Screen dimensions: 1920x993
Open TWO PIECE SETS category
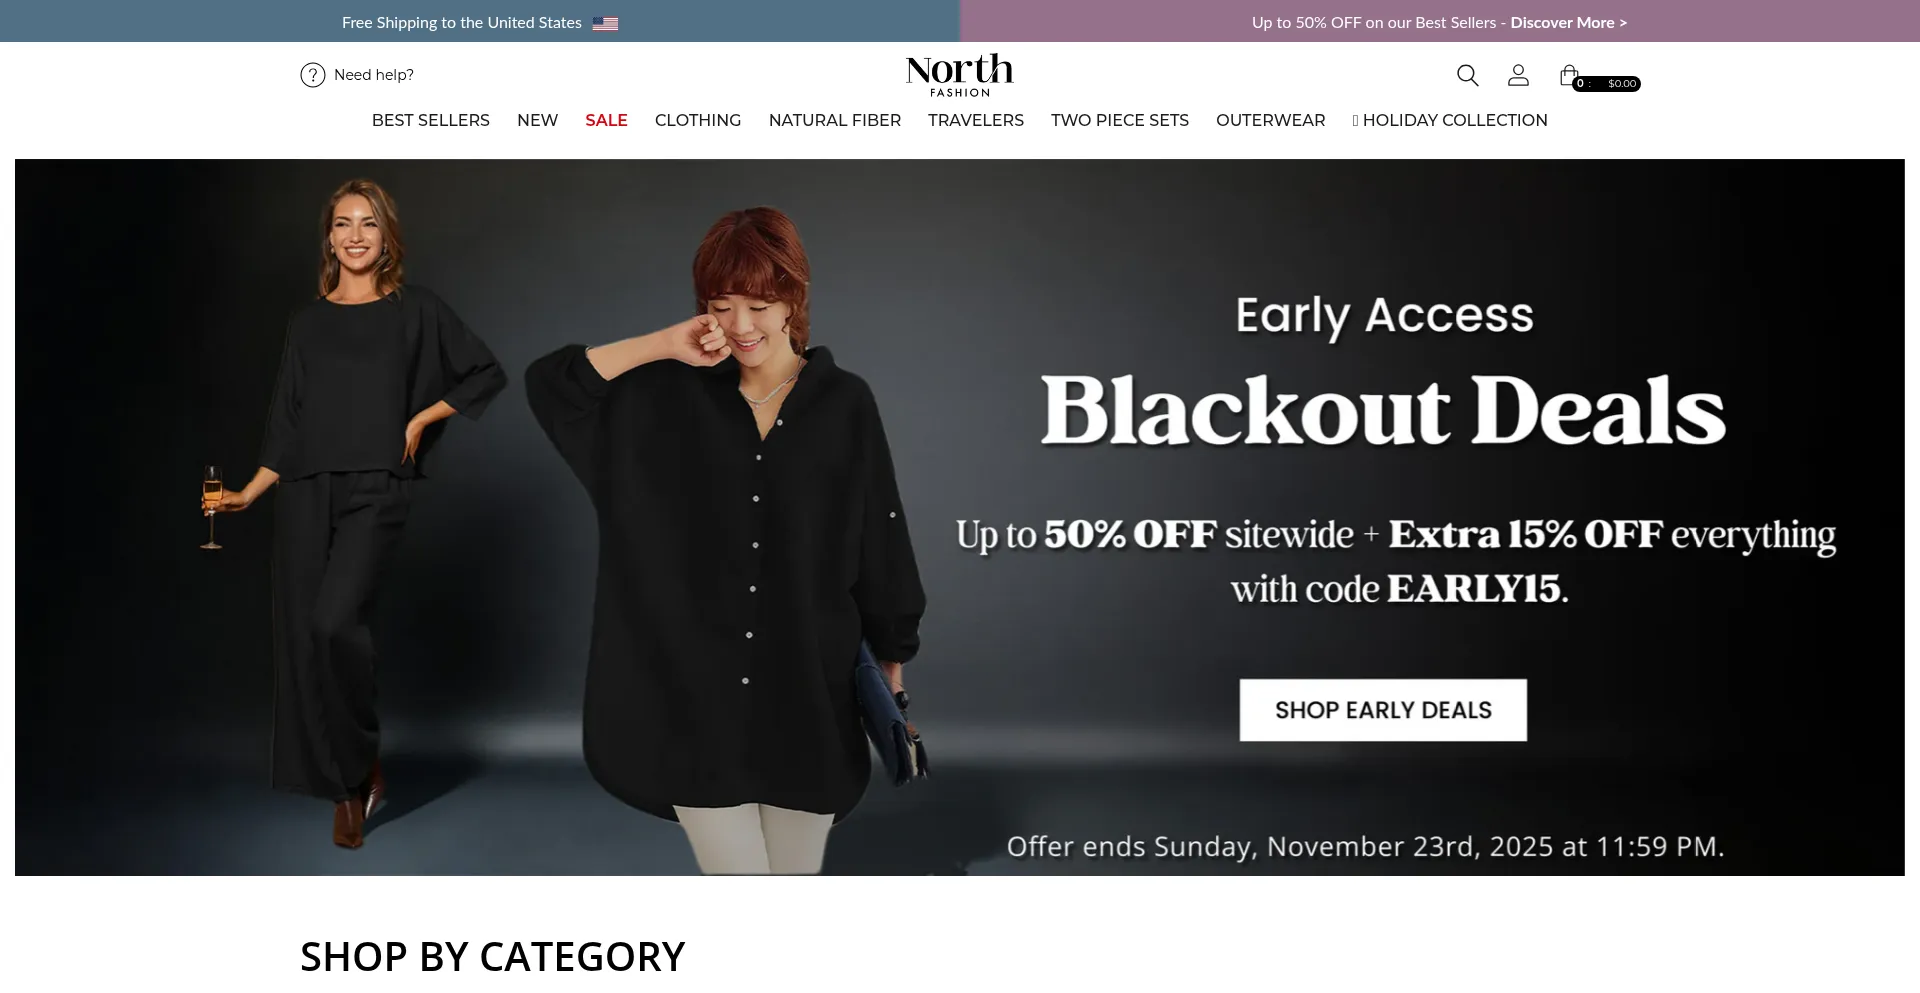pos(1120,120)
